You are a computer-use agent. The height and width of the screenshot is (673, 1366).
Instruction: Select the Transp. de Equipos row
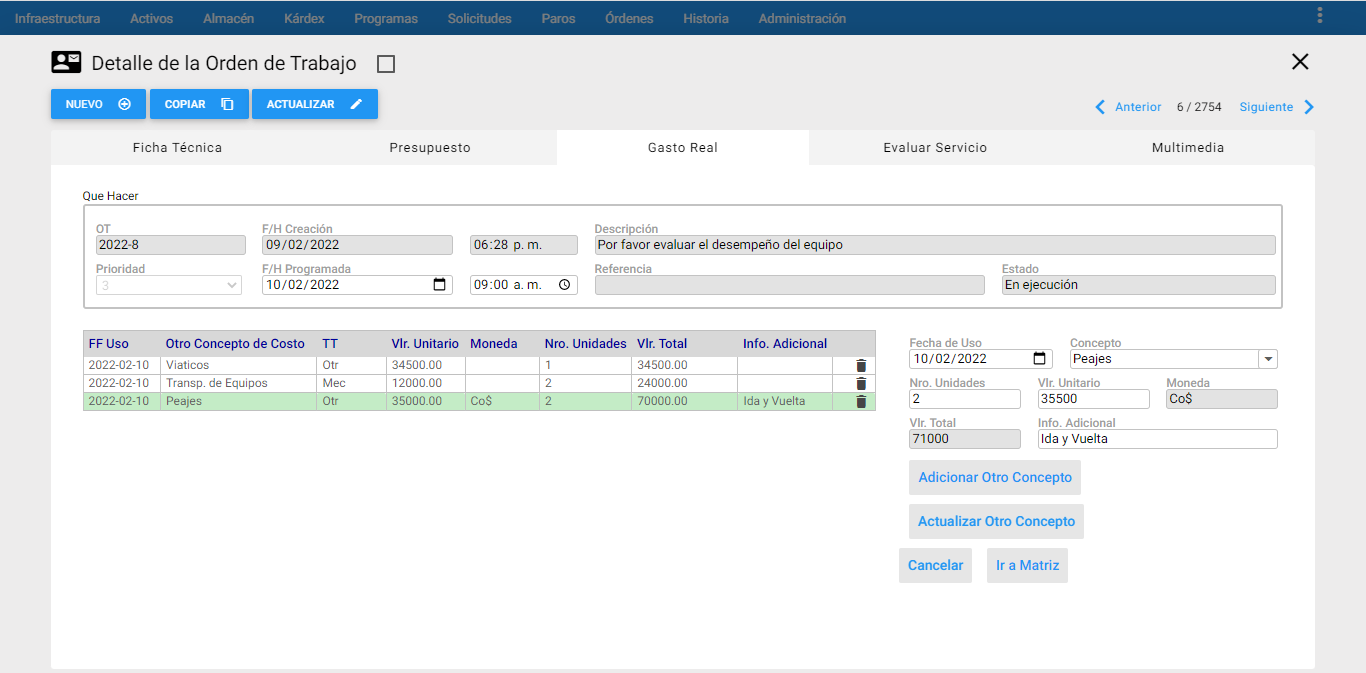479,383
